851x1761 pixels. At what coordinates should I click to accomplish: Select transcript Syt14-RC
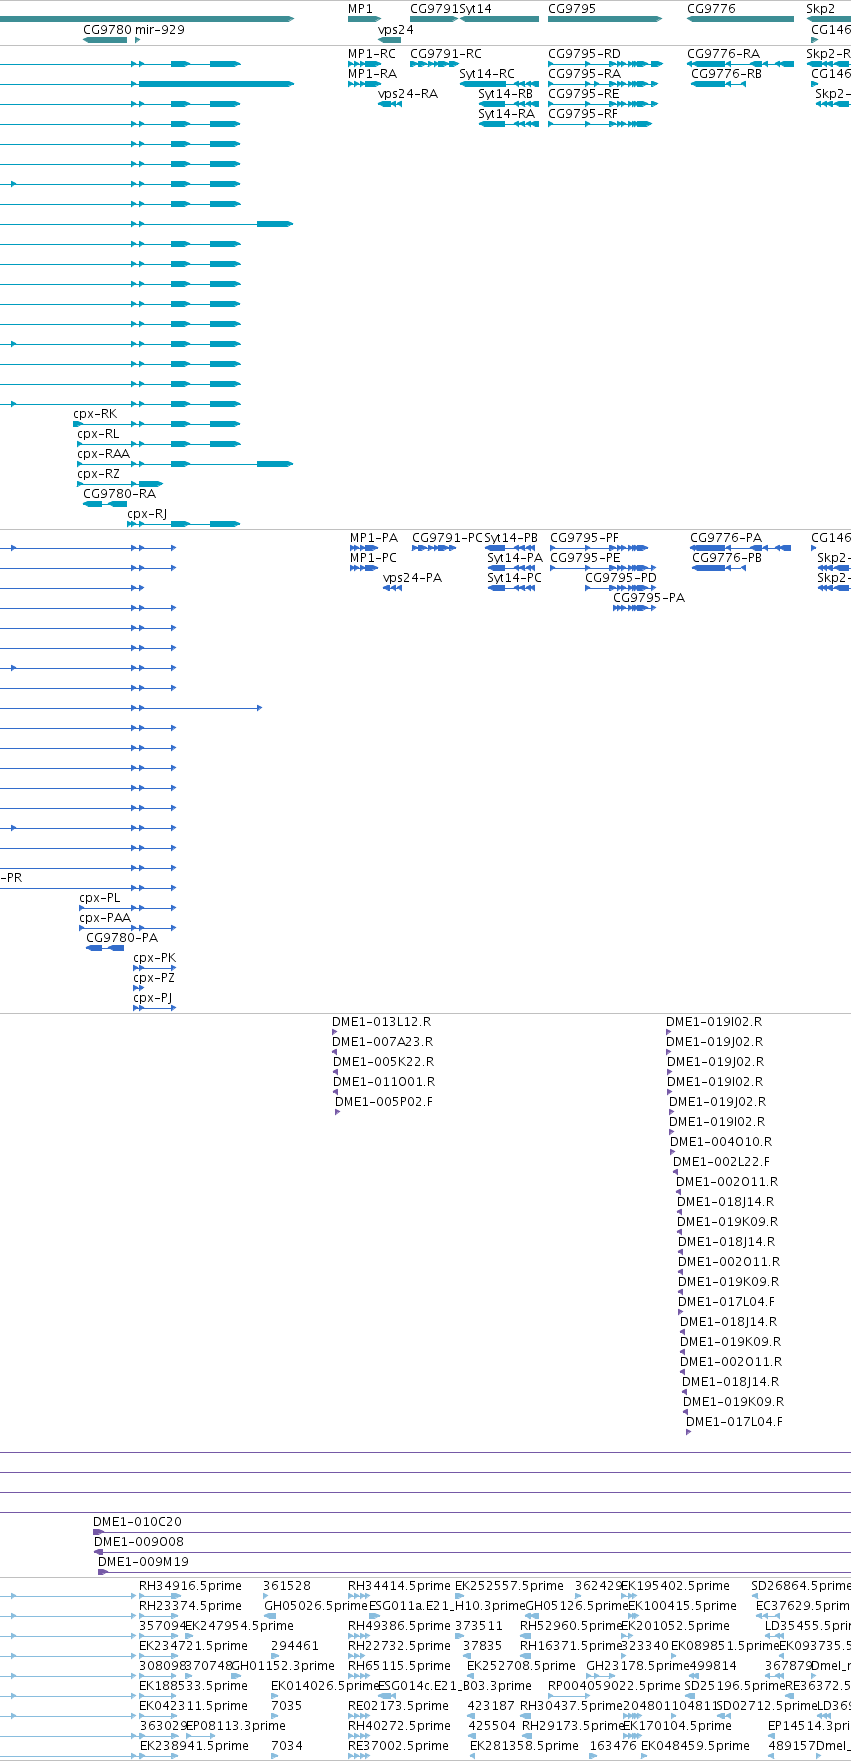point(487,74)
